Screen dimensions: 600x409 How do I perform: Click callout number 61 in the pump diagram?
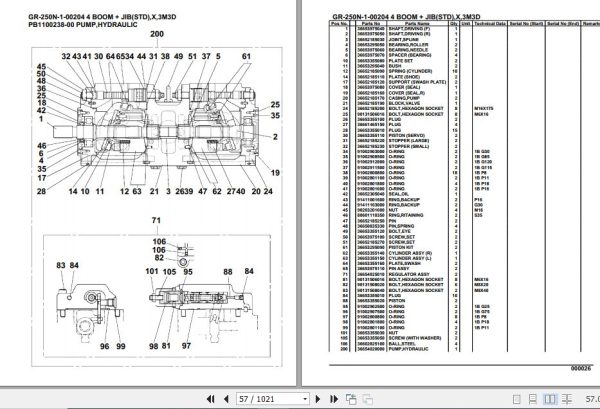[x=246, y=56]
